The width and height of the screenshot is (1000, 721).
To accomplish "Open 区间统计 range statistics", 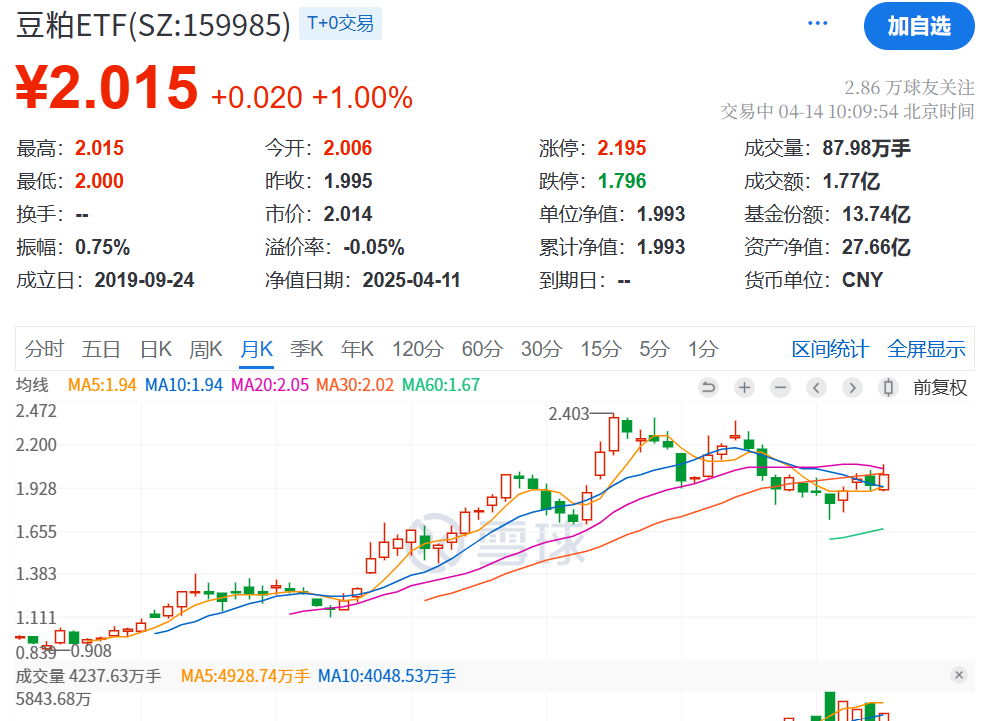I will click(x=830, y=349).
